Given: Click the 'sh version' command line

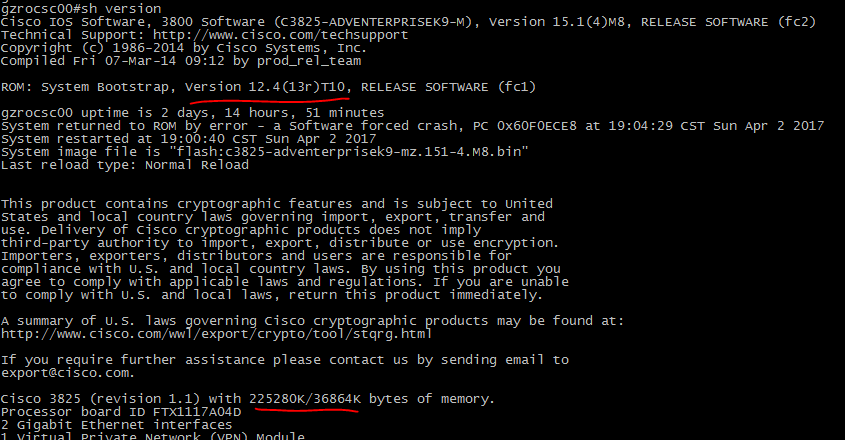Looking at the screenshot, I should click(x=81, y=8).
